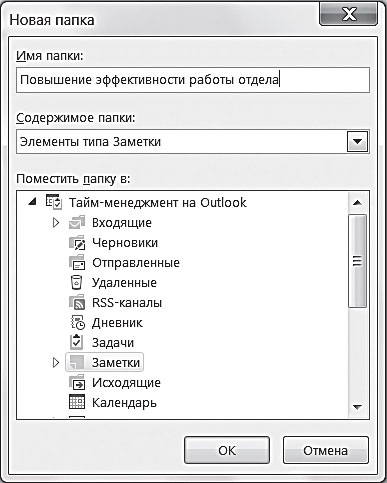Click the Outbox (Исходящие) folder icon

pyautogui.click(x=77, y=382)
